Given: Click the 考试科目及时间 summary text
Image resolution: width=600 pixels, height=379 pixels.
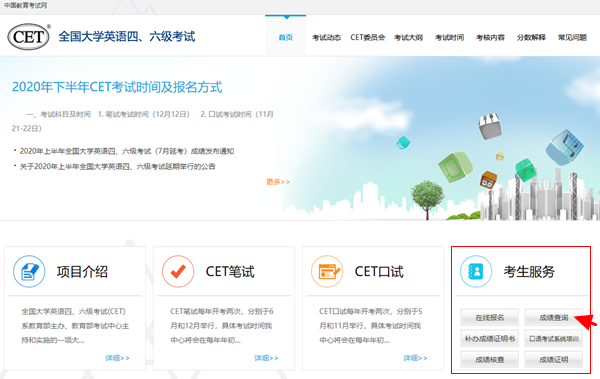Looking at the screenshot, I should point(142,121).
